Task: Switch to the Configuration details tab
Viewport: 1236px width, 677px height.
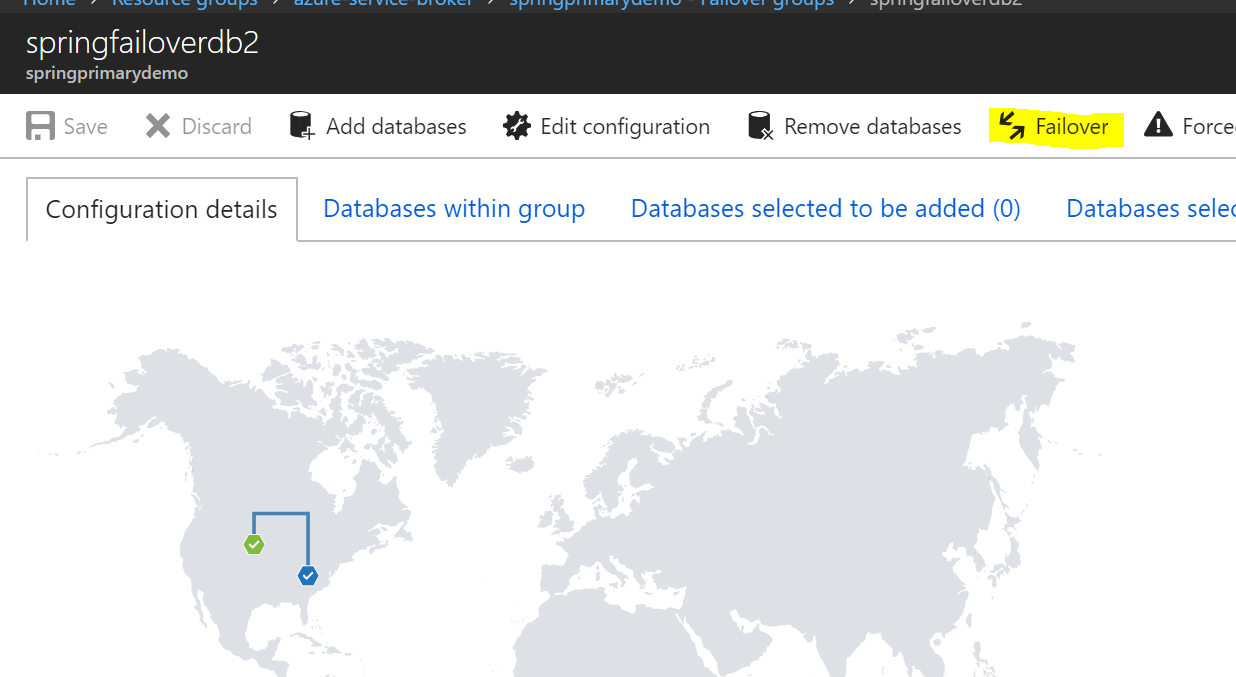Action: [x=161, y=209]
